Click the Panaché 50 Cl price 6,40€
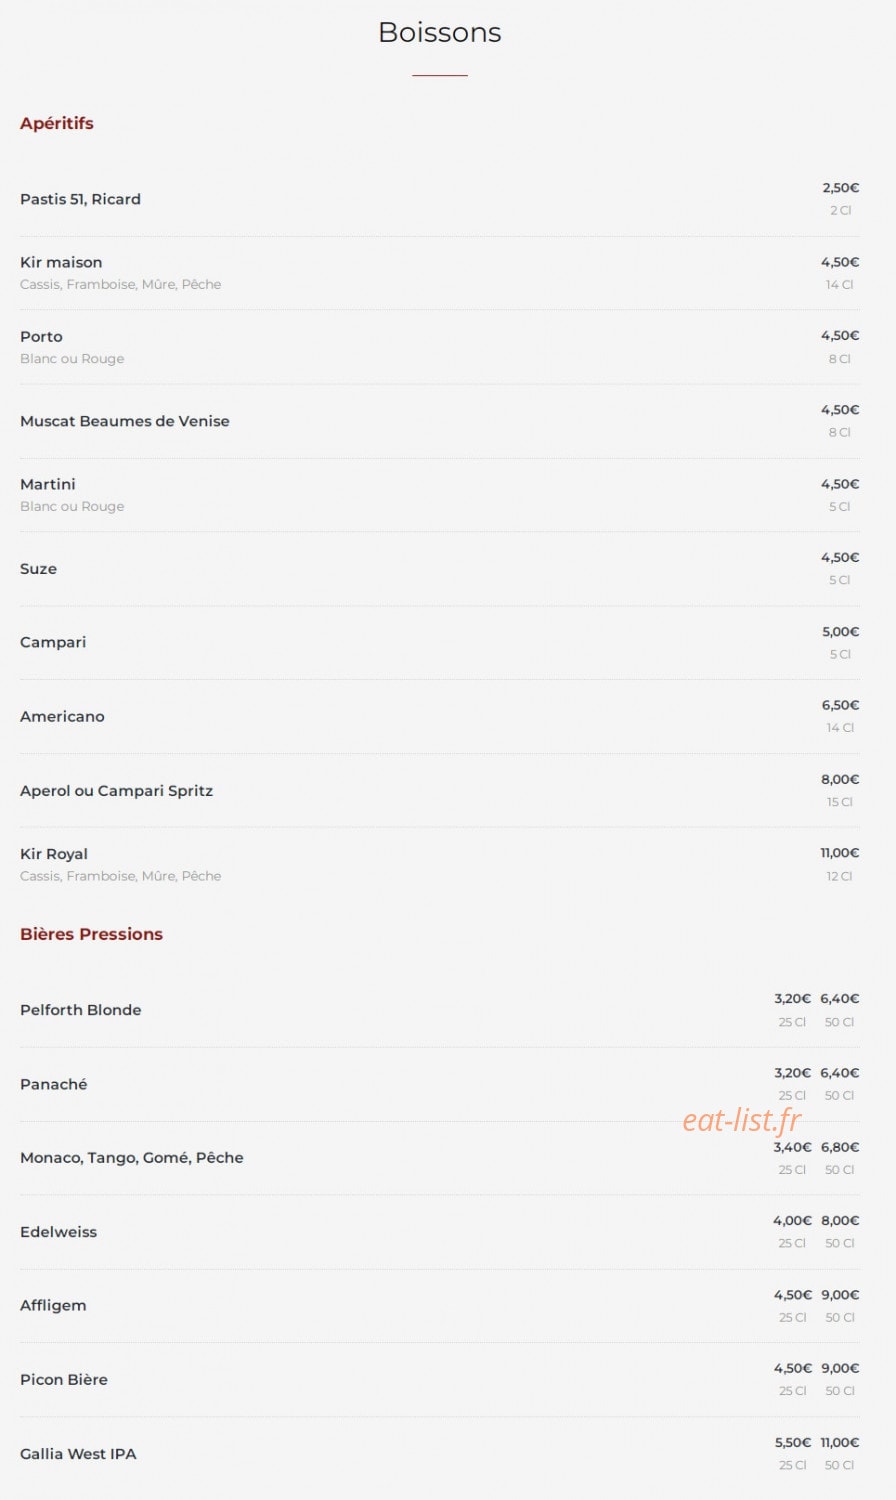 (840, 1073)
